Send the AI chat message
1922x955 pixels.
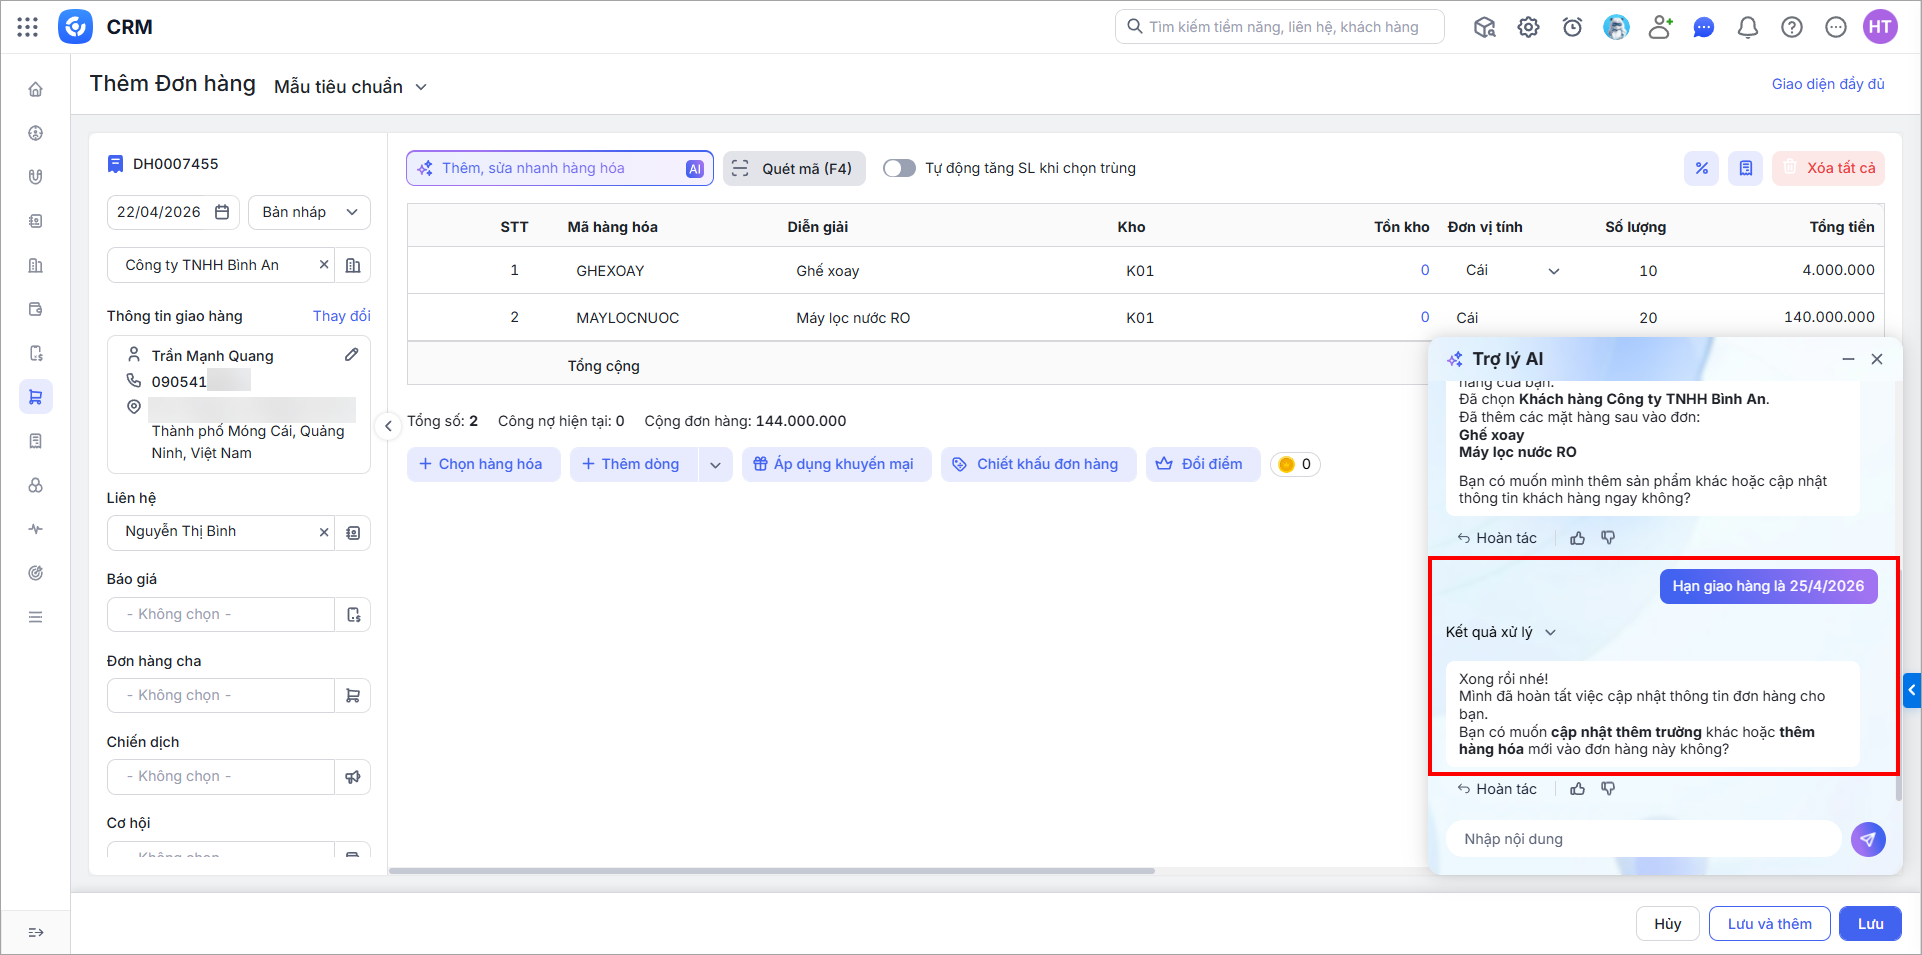coord(1868,839)
